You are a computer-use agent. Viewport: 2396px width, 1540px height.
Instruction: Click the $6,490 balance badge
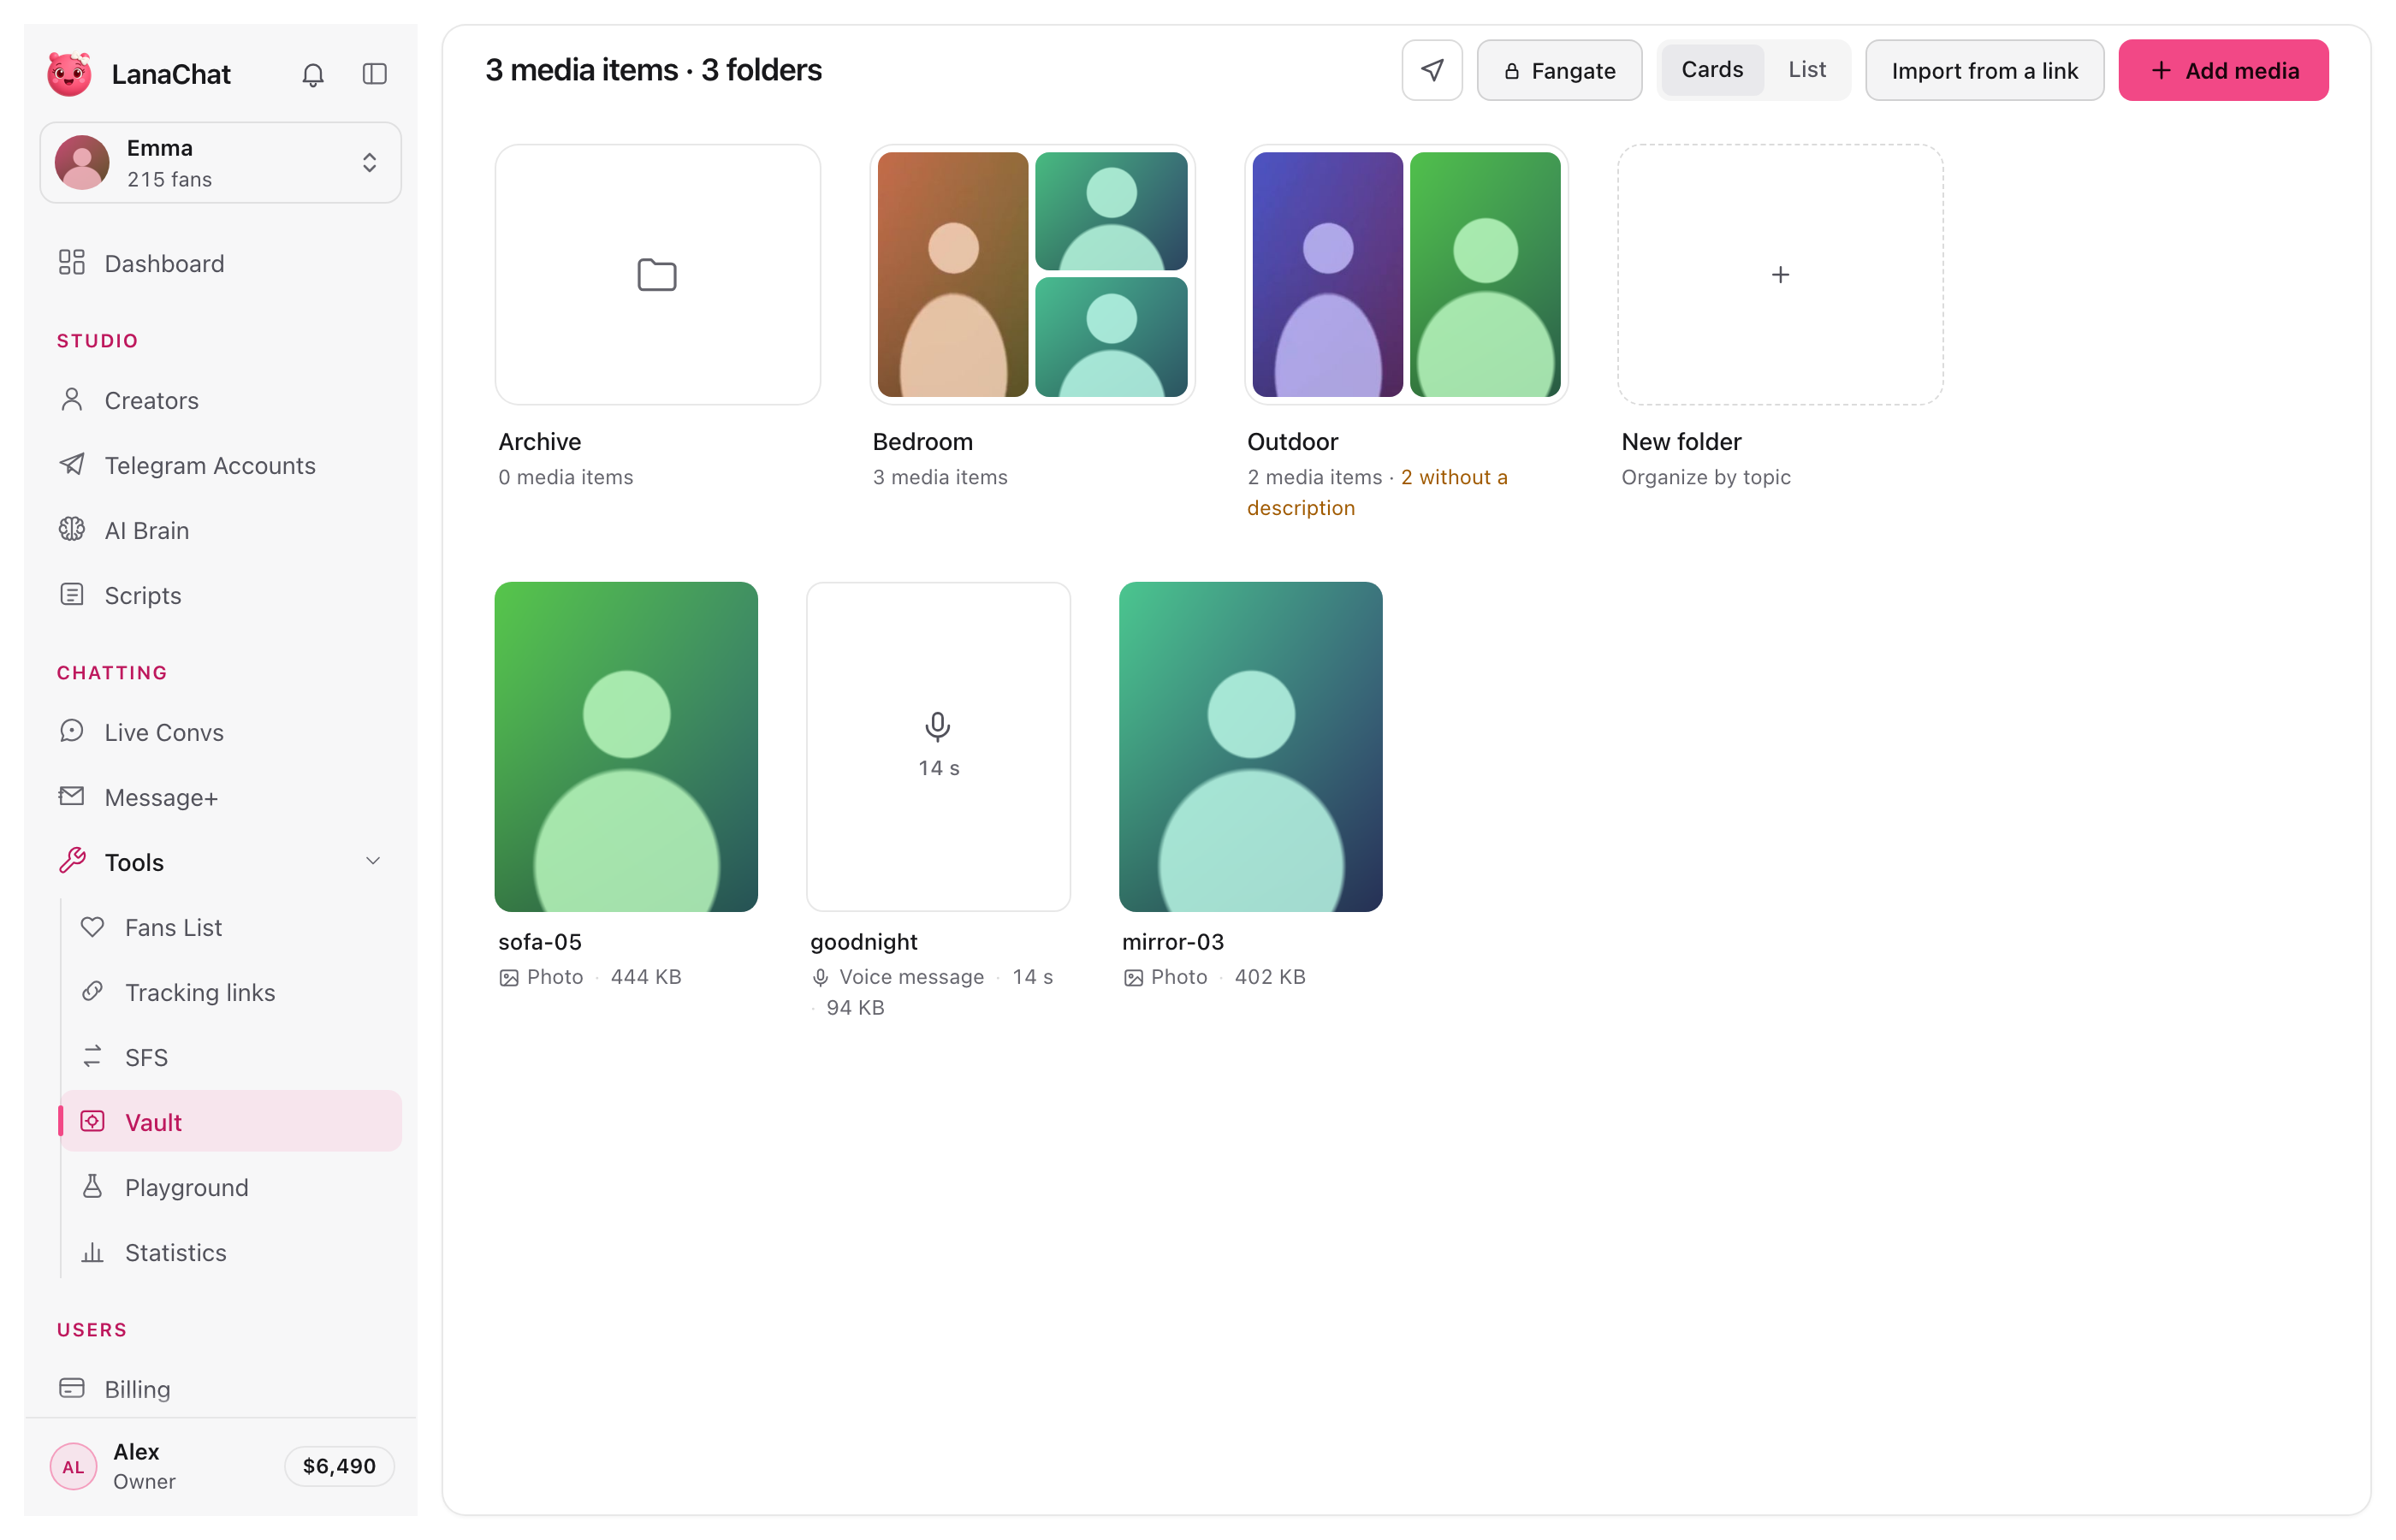click(x=339, y=1466)
